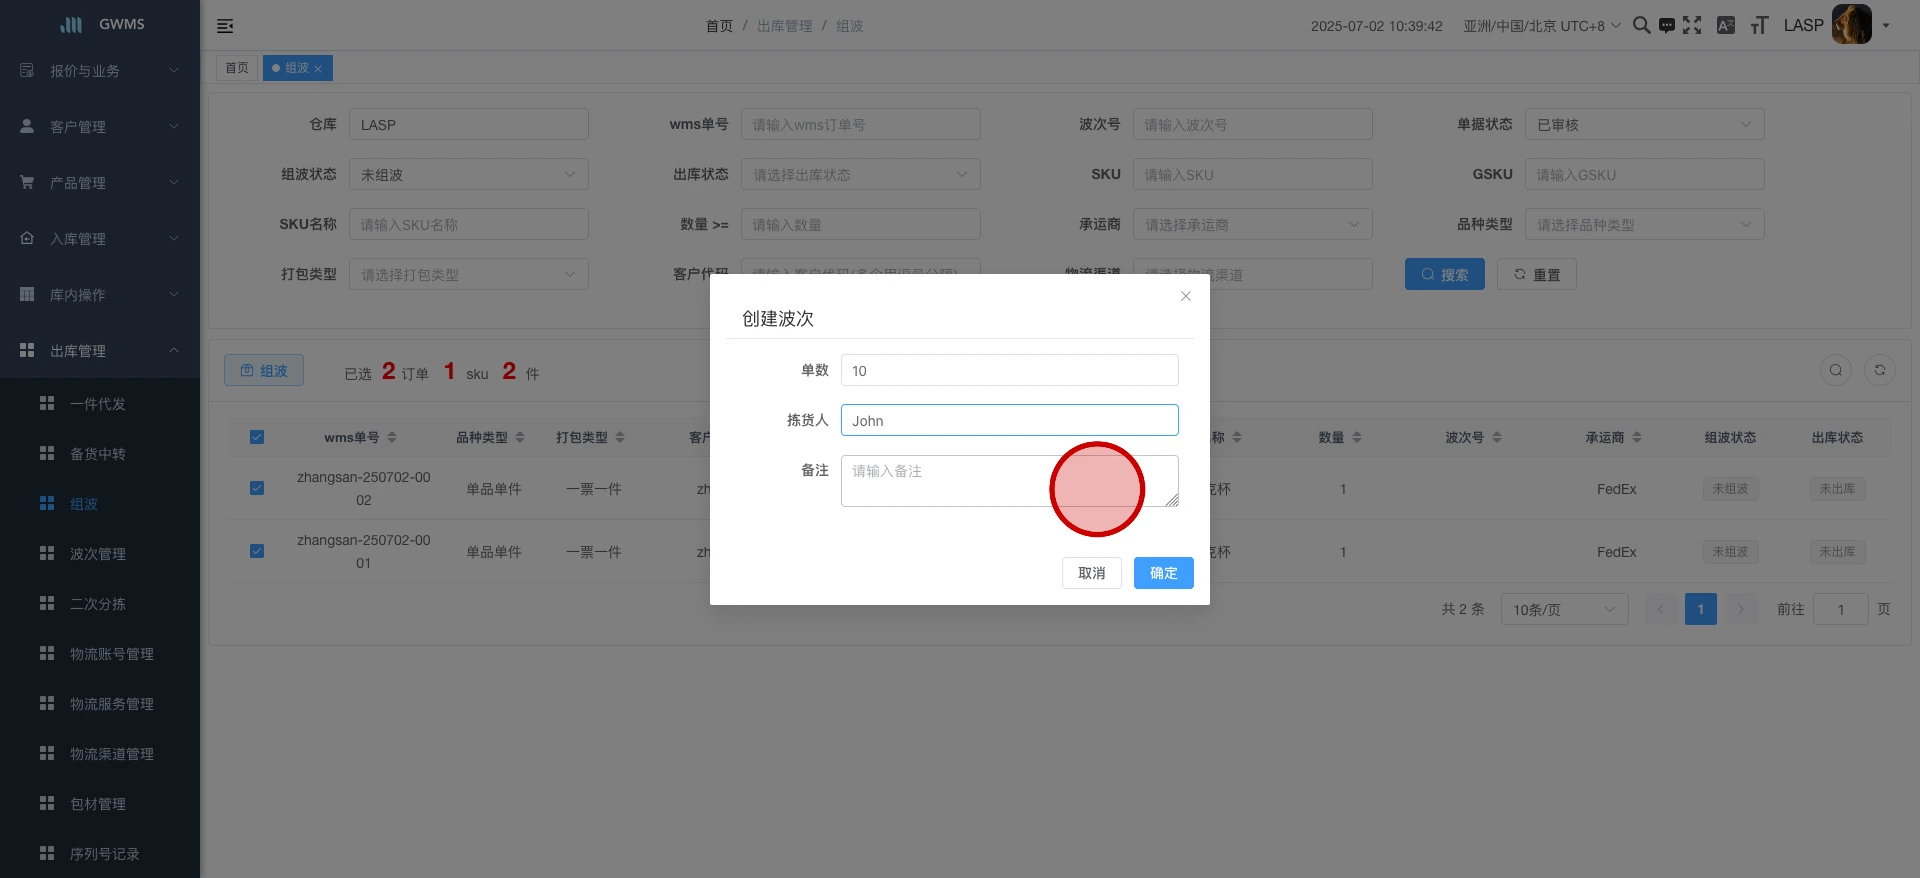This screenshot has height=878, width=1920.
Task: Open the 组波状态 dropdown showing 未组波
Action: [x=468, y=175]
